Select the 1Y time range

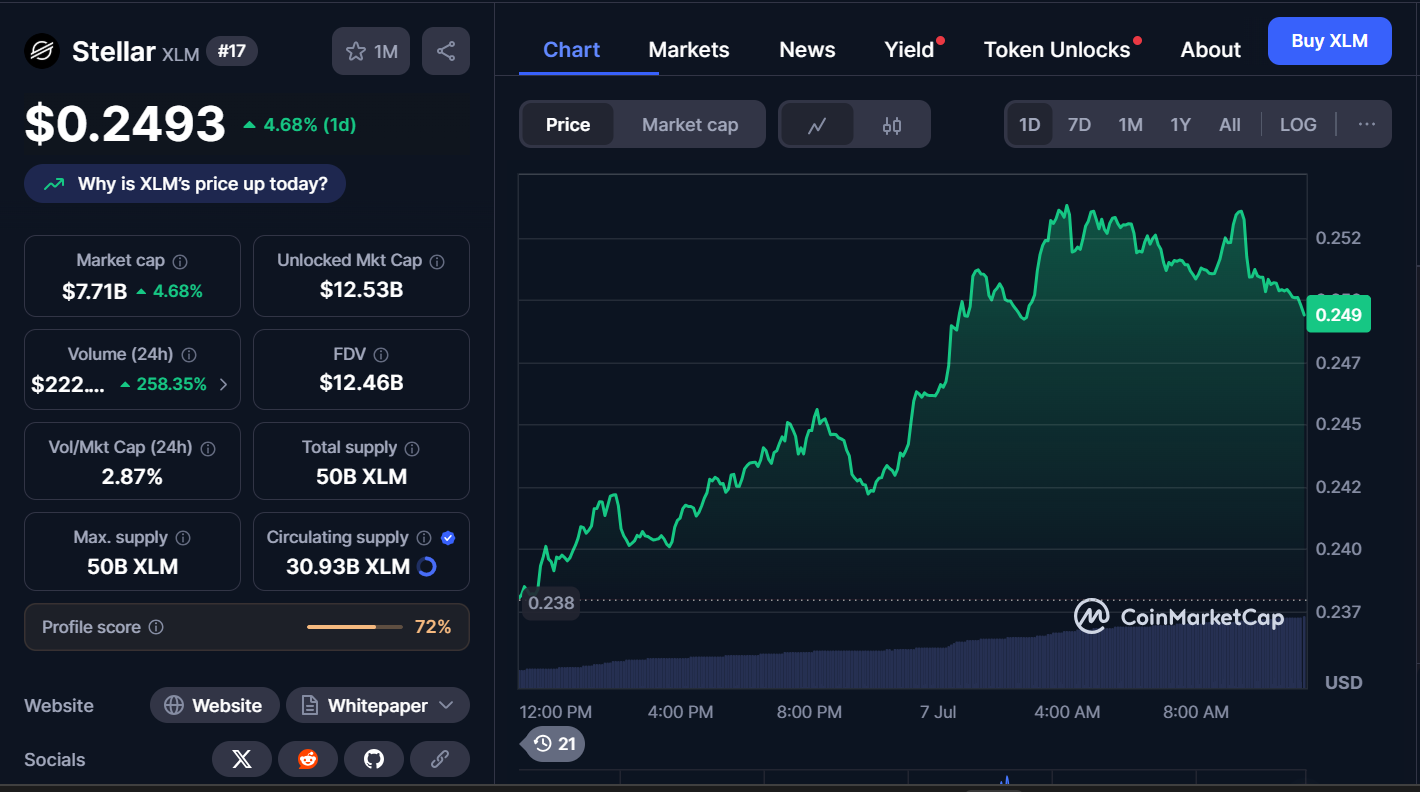coord(1181,125)
